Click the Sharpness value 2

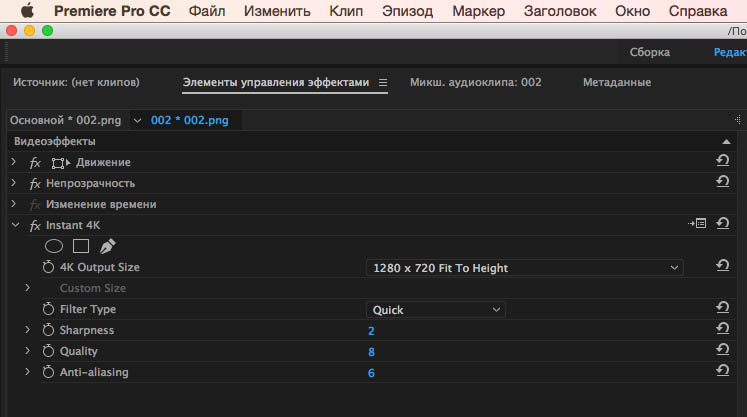click(371, 331)
